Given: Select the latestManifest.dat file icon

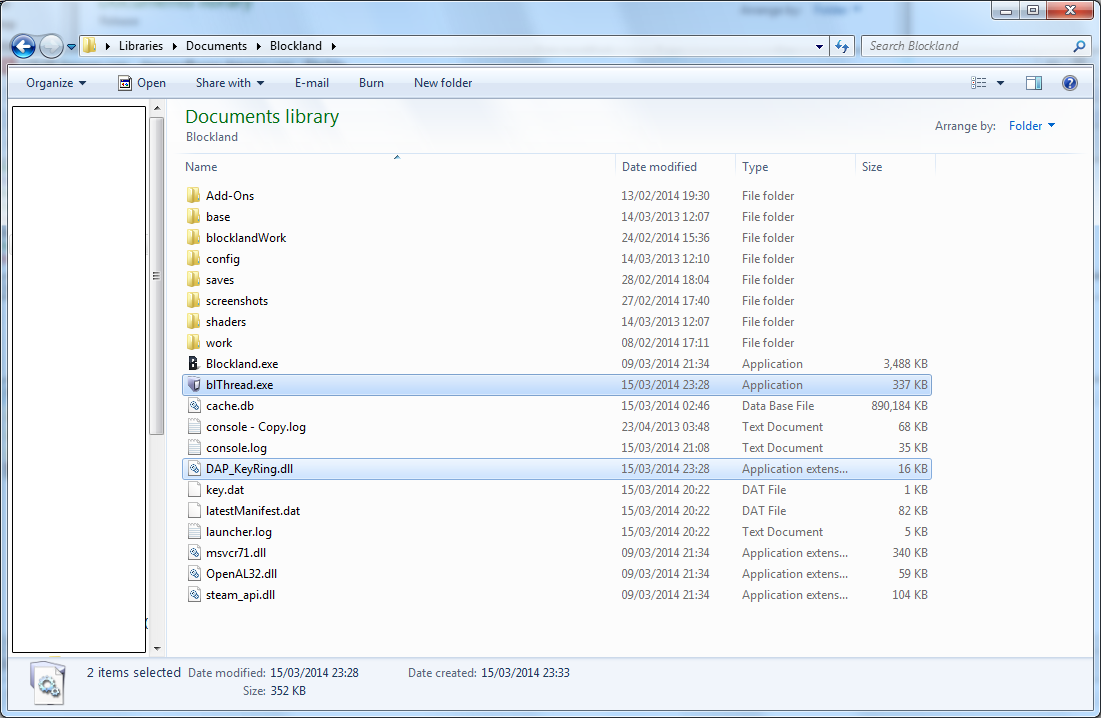Looking at the screenshot, I should [194, 511].
